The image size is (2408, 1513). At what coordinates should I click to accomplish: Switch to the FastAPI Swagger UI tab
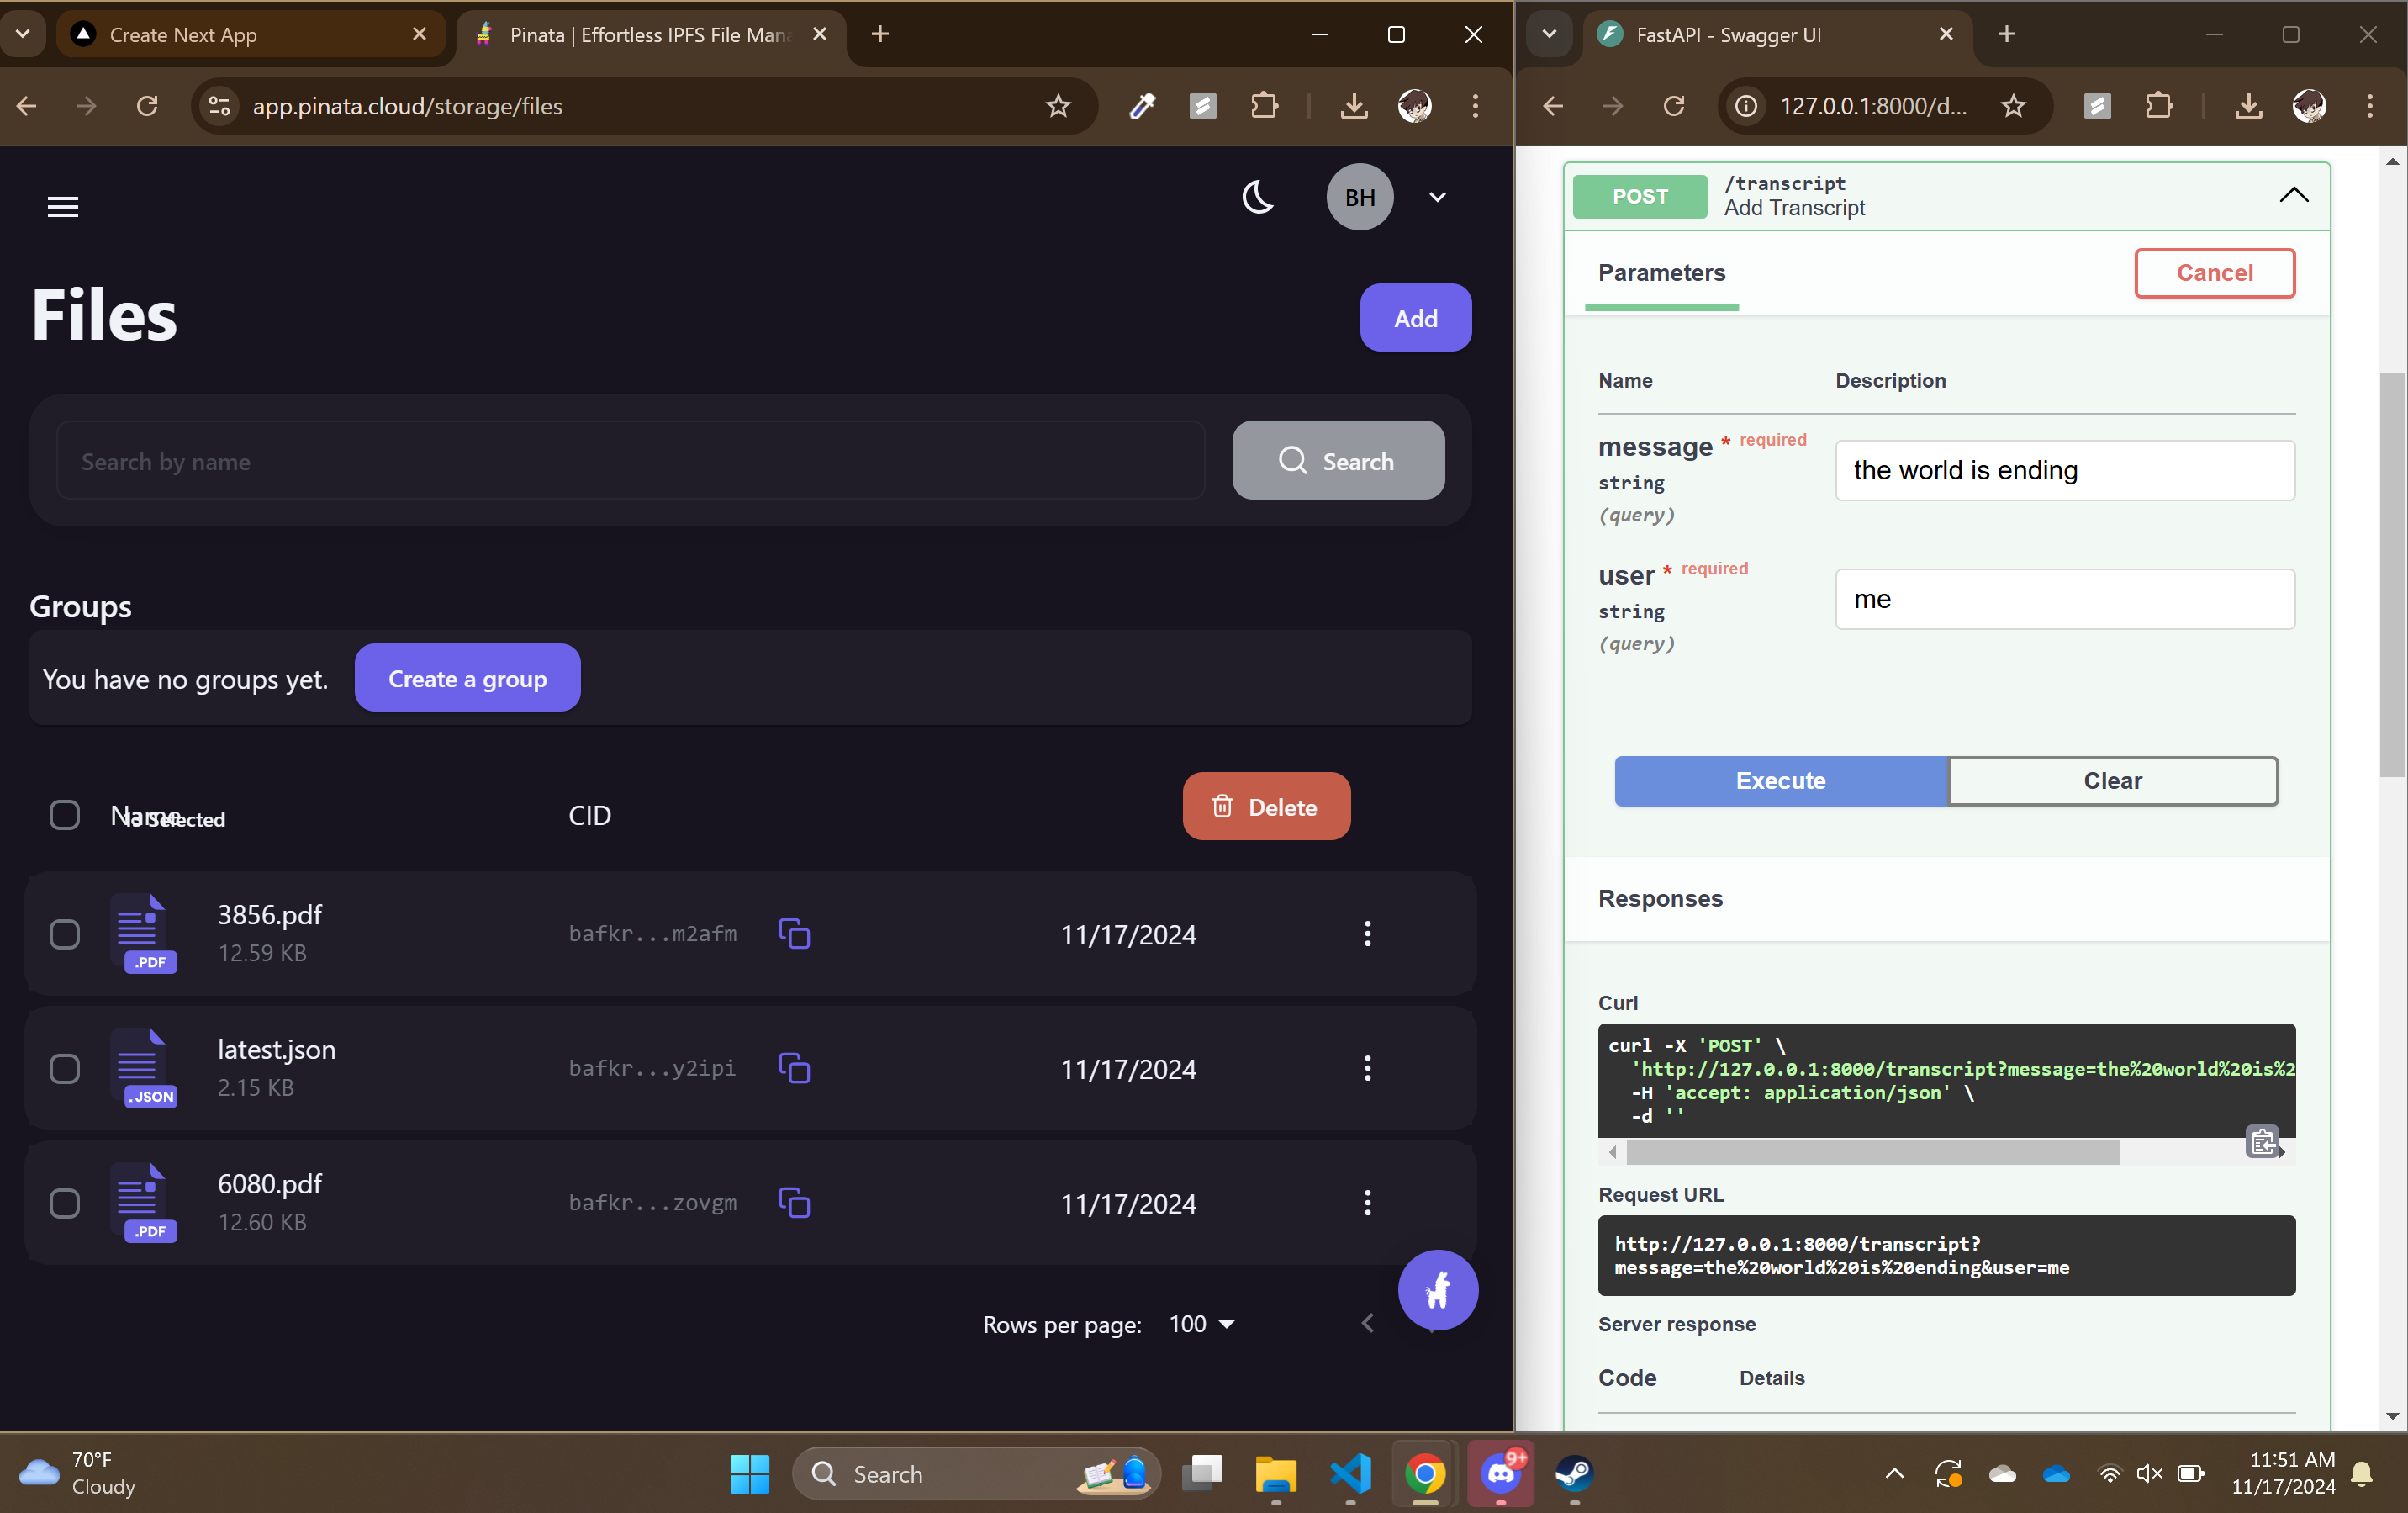[x=1760, y=35]
